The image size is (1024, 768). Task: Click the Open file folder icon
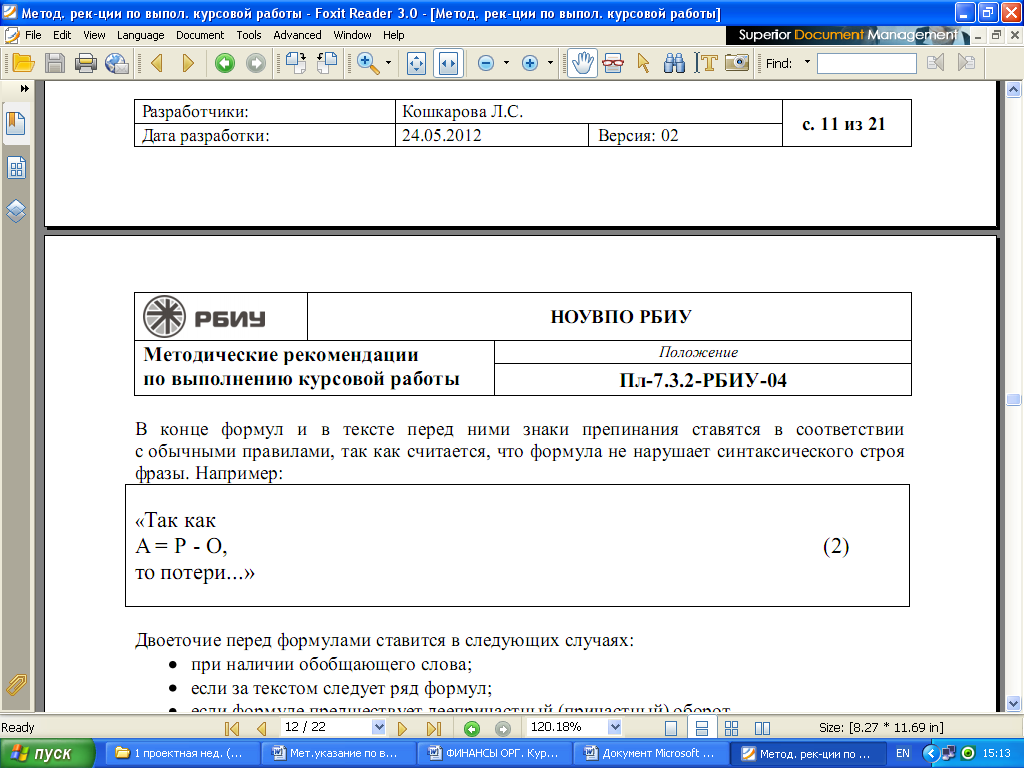pos(23,63)
